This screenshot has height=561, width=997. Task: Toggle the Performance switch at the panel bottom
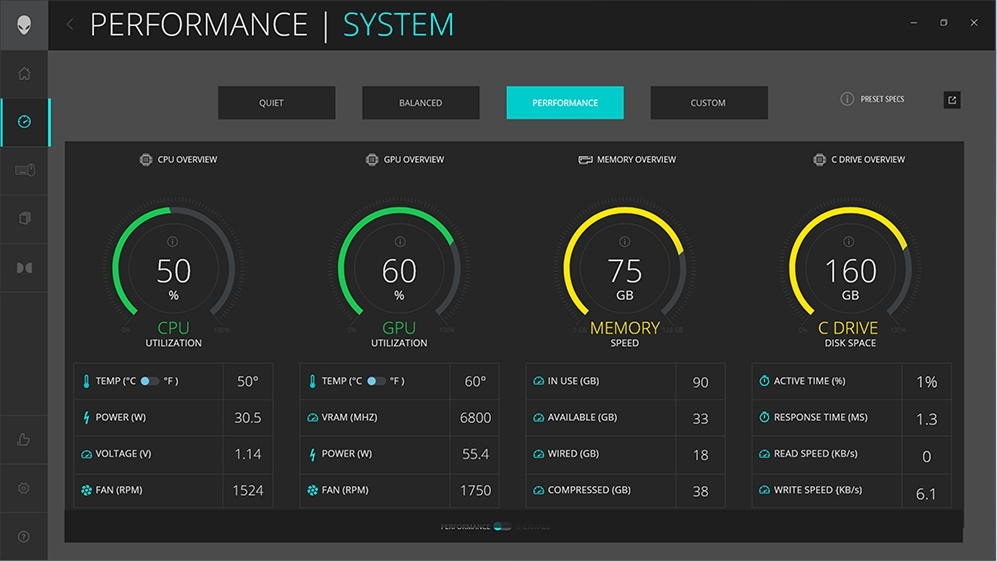point(501,526)
